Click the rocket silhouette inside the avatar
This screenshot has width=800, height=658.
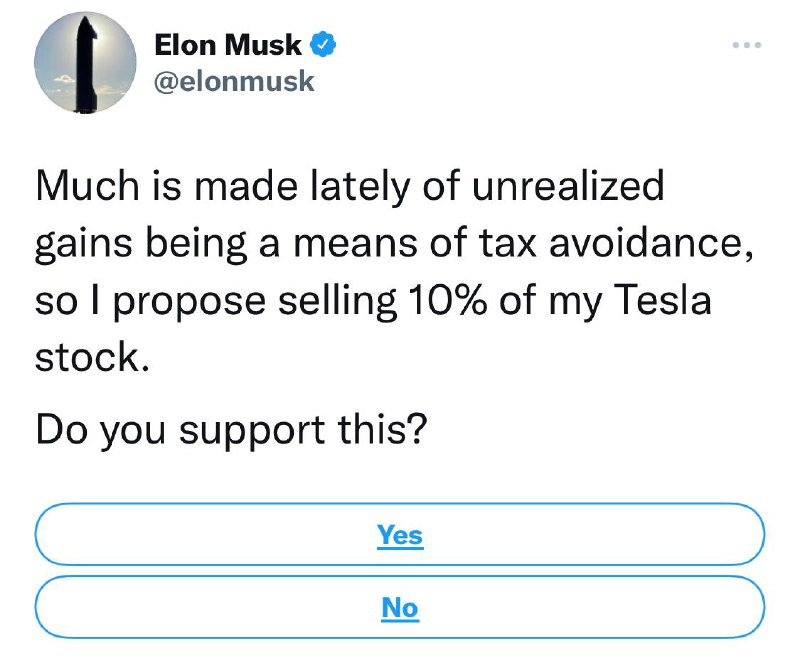click(86, 64)
